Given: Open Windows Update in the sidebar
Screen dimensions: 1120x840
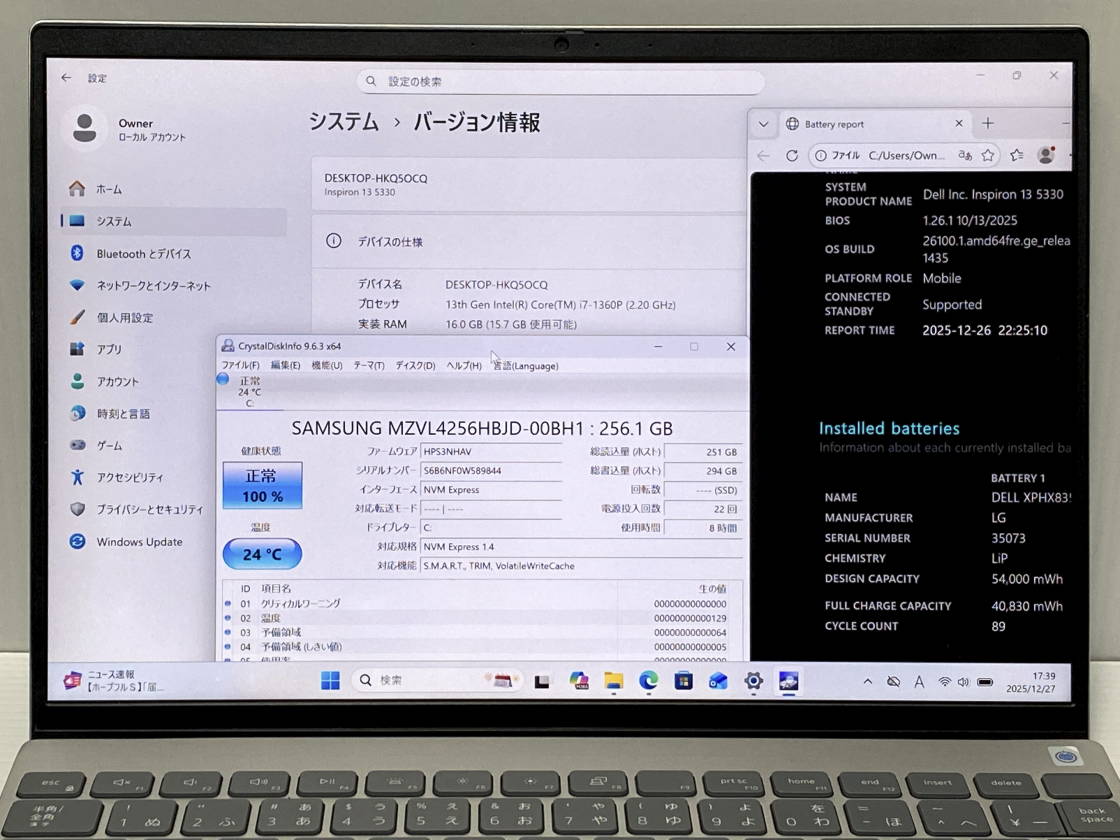Looking at the screenshot, I should [x=139, y=542].
